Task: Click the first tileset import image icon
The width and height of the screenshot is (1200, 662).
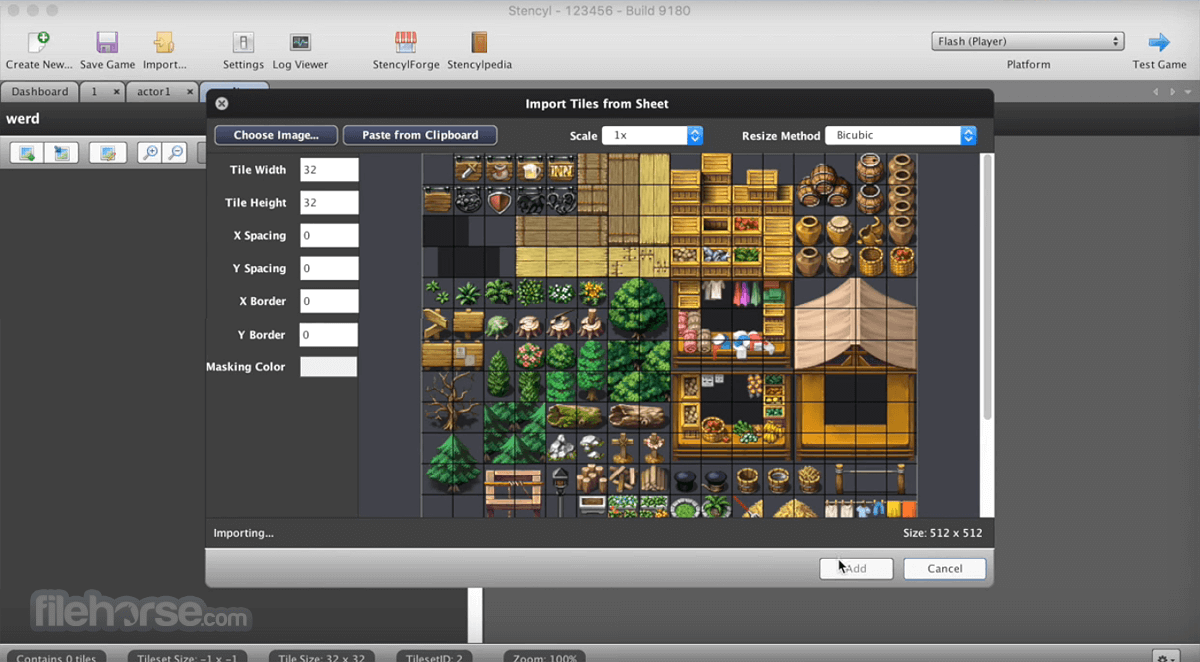Action: pos(27,153)
